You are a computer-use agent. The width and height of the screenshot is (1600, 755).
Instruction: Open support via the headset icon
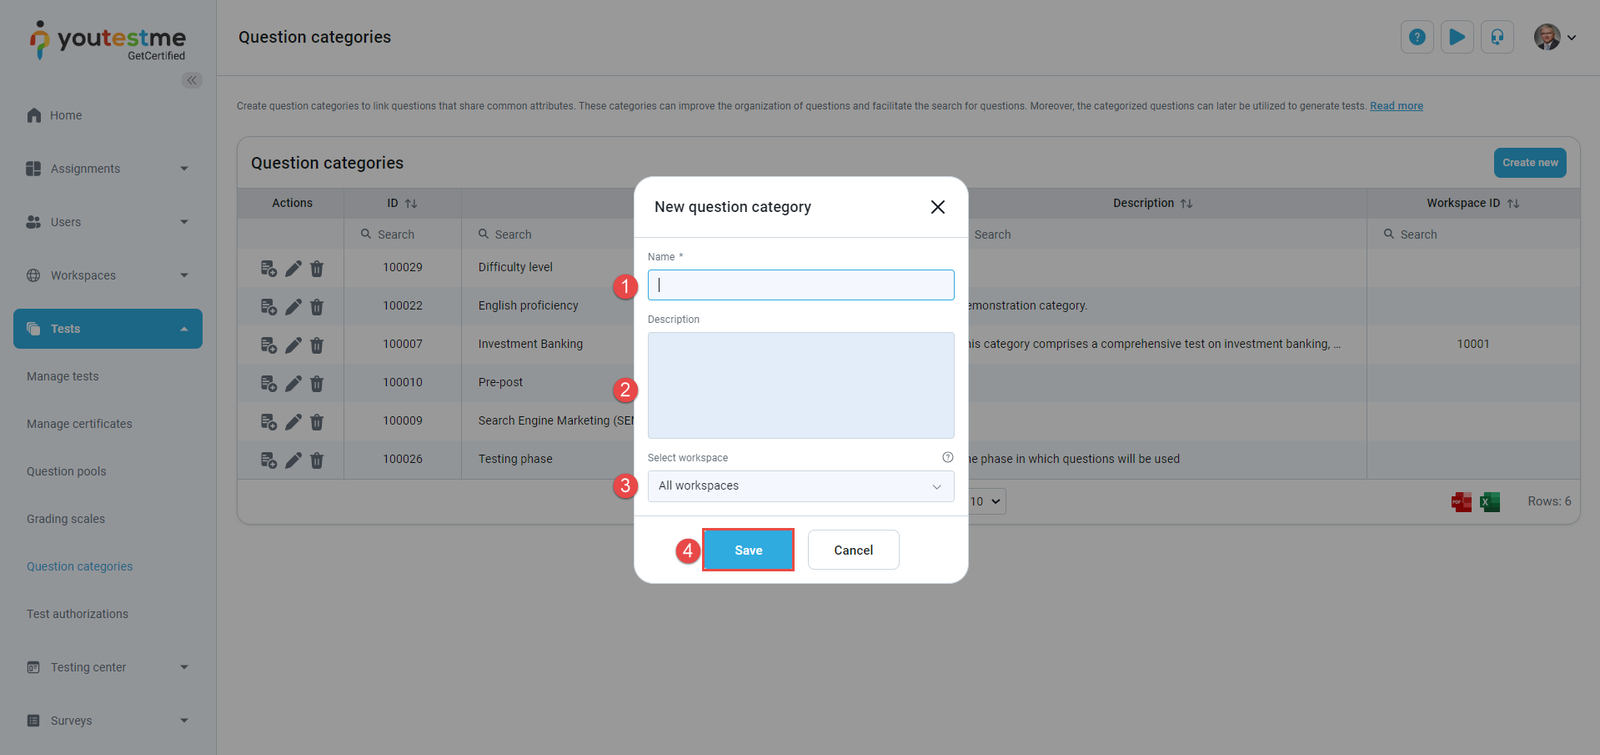tap(1496, 36)
